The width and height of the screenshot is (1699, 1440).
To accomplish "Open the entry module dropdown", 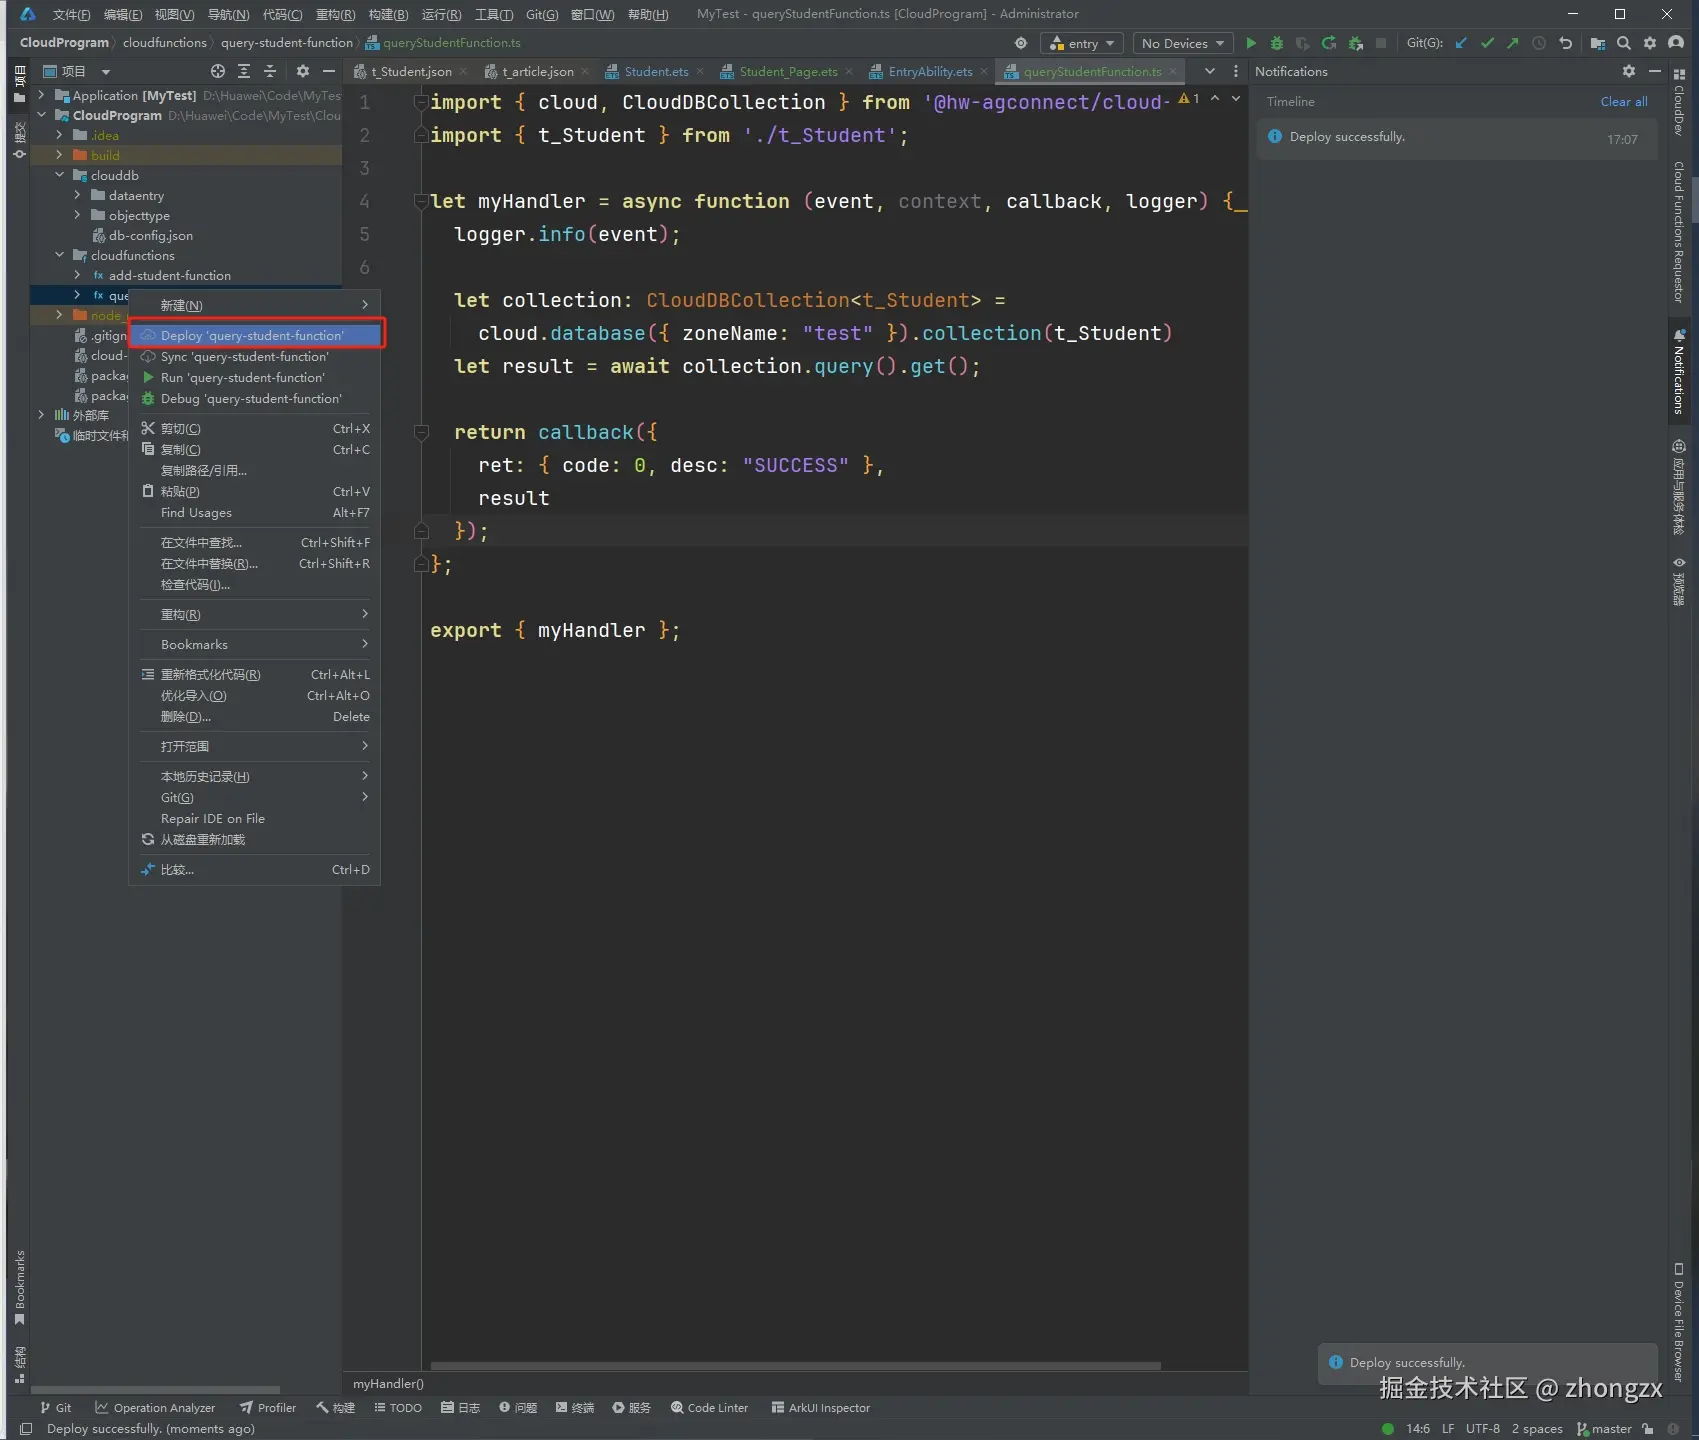I will click(1081, 43).
